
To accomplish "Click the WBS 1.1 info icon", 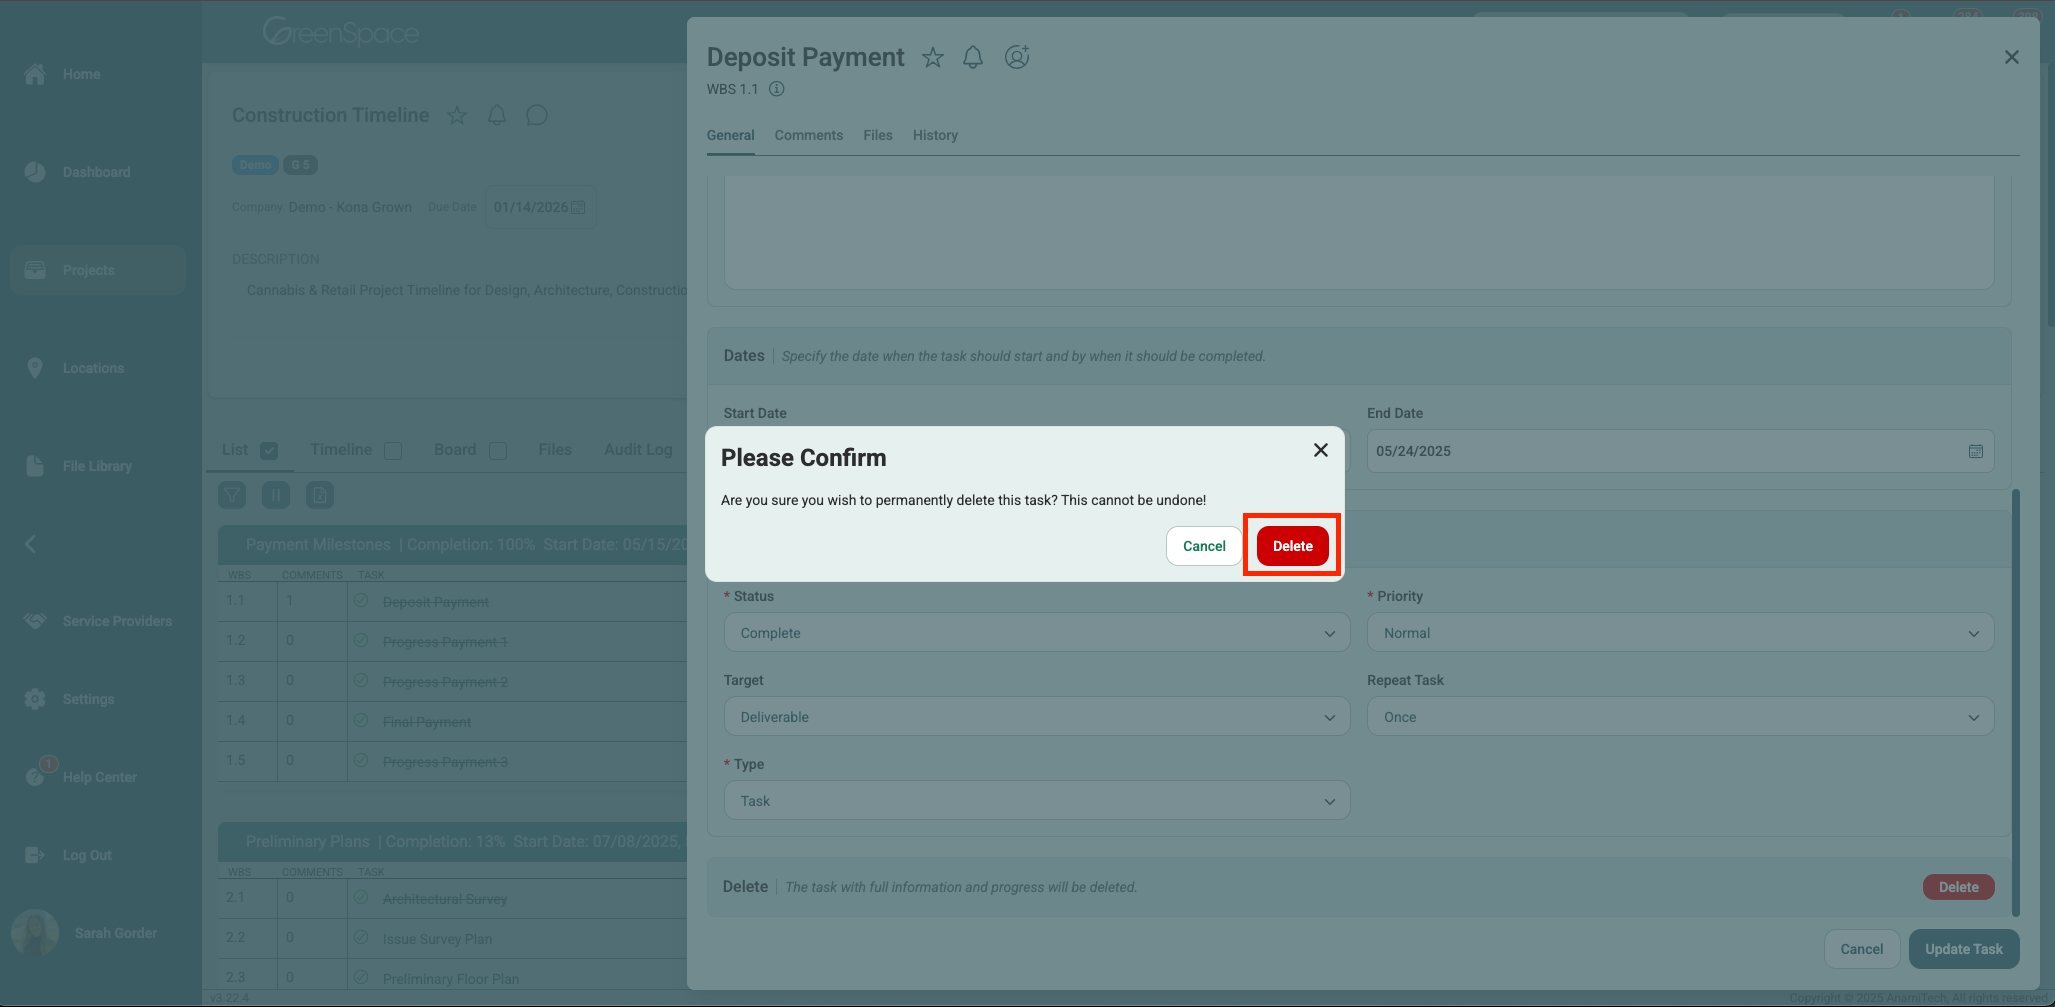I will pos(776,89).
